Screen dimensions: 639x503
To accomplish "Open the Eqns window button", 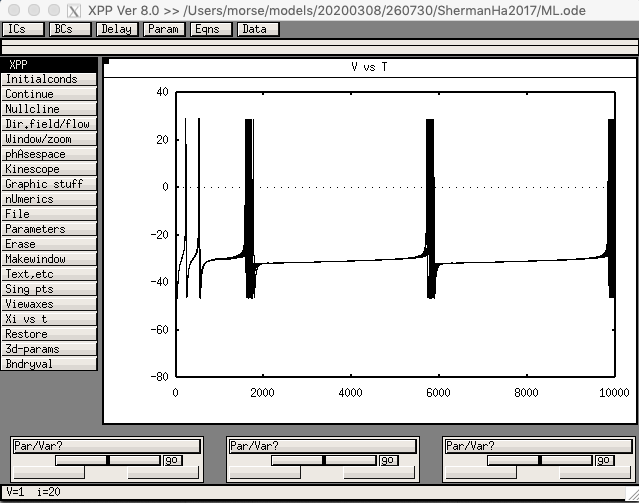I will [211, 29].
